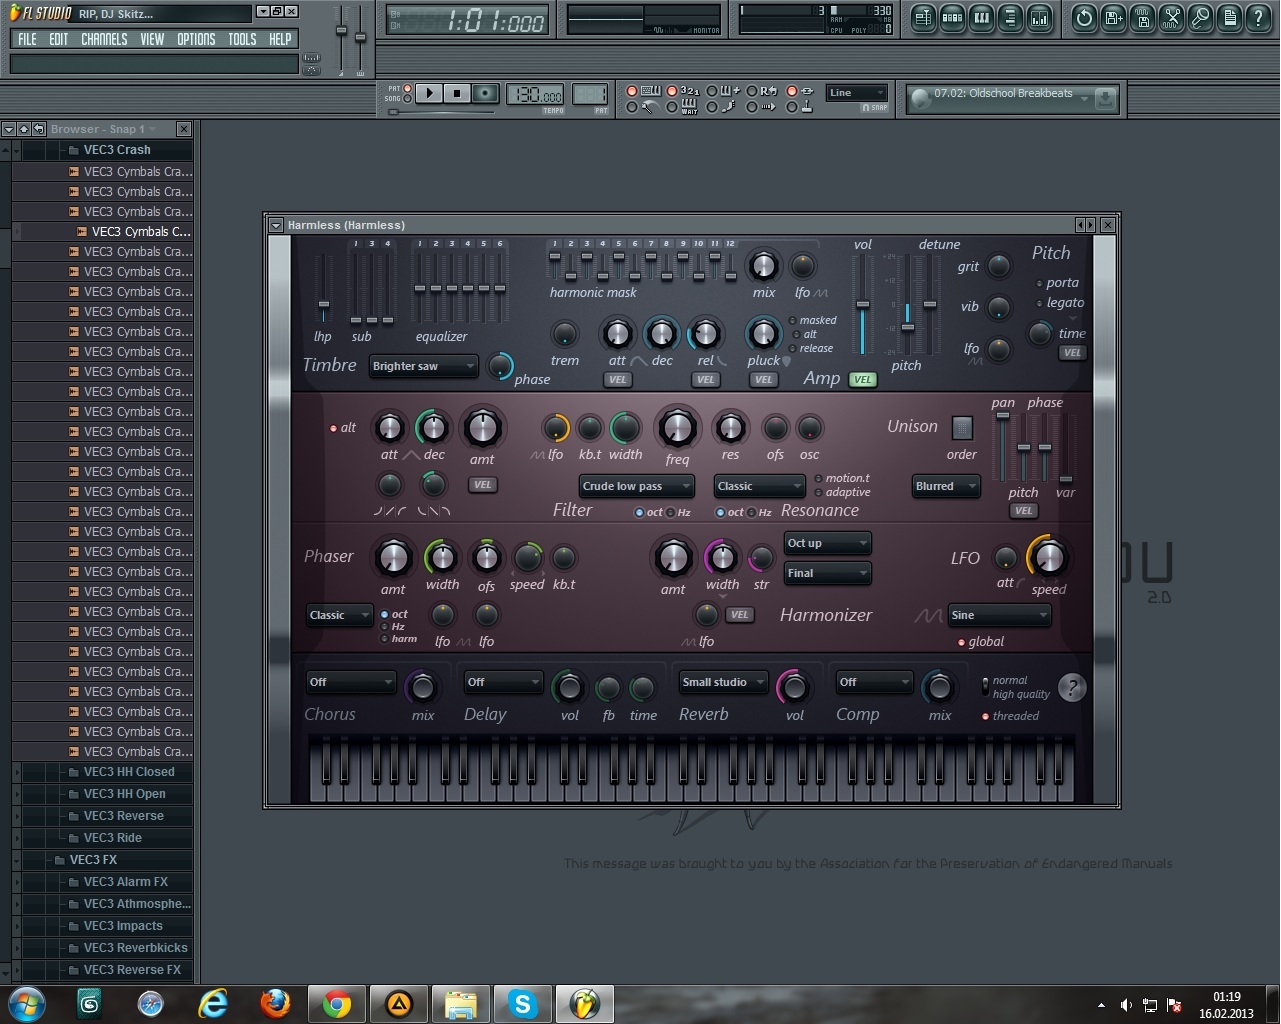1281x1024 pixels.
Task: Open the Line snap dropdown
Action: tap(857, 93)
